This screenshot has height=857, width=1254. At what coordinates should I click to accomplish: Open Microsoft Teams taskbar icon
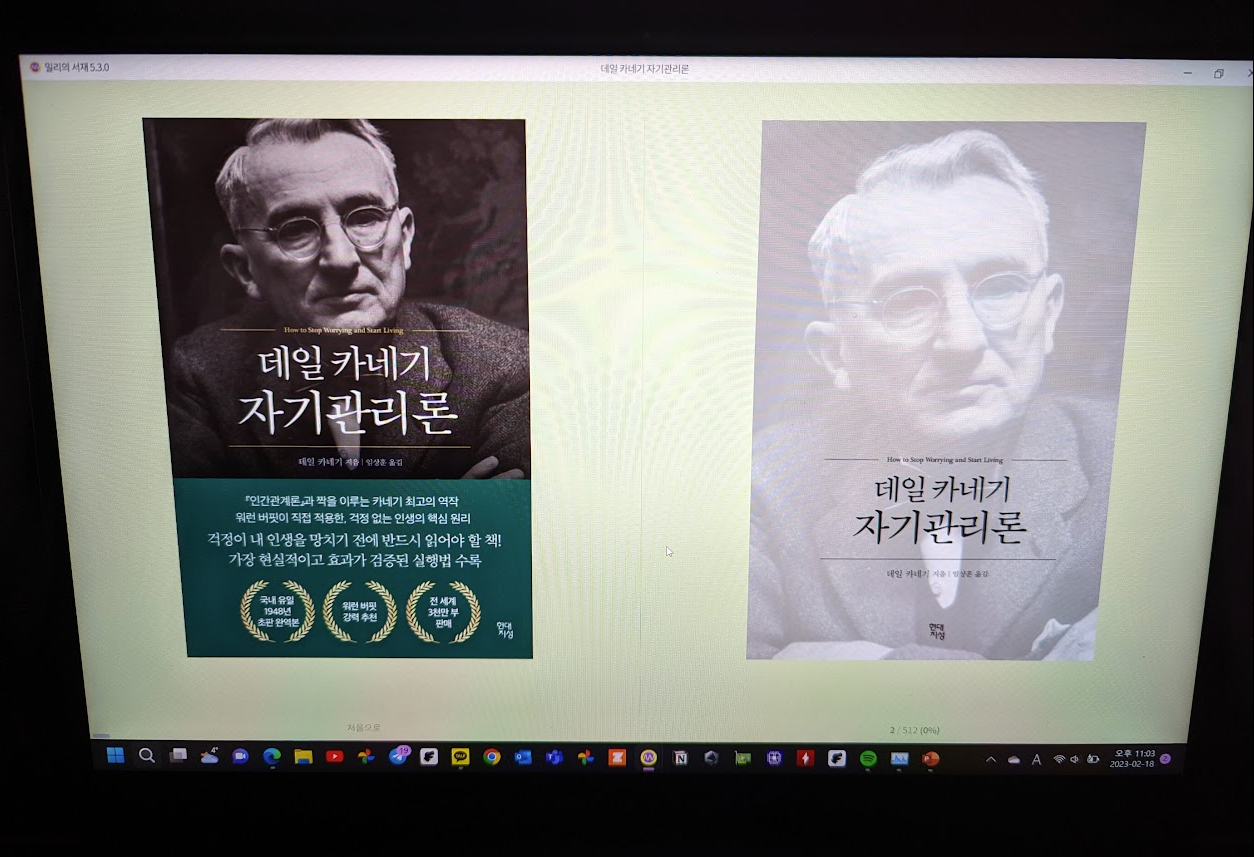(554, 758)
